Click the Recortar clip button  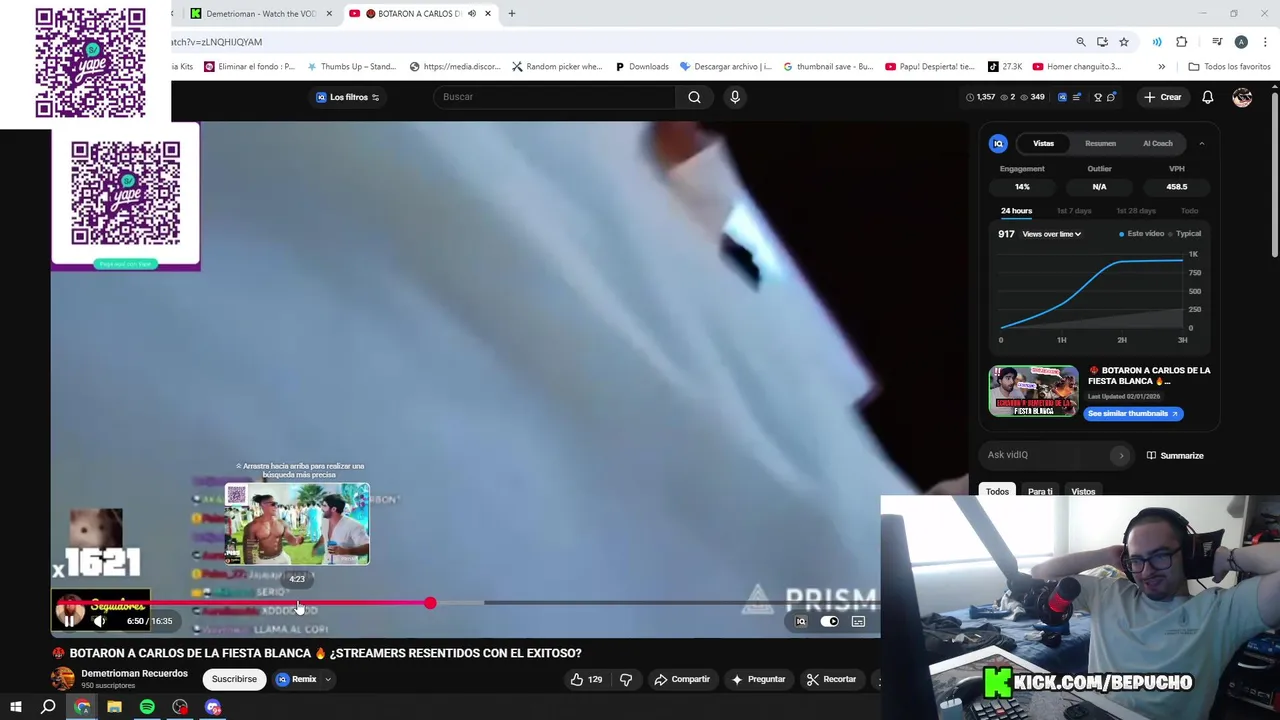(831, 679)
